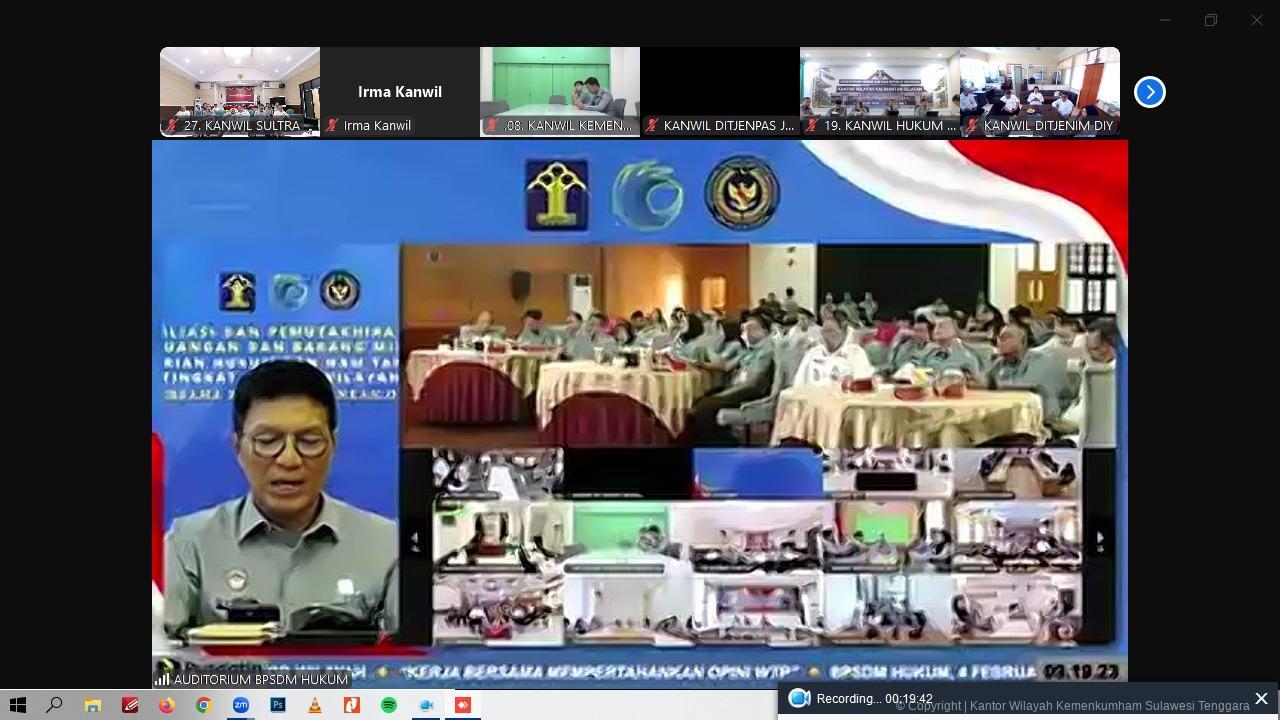Screen dimensions: 1280x720
Task: Select the KANWIL DITJENPAS participant tile
Action: [x=720, y=91]
